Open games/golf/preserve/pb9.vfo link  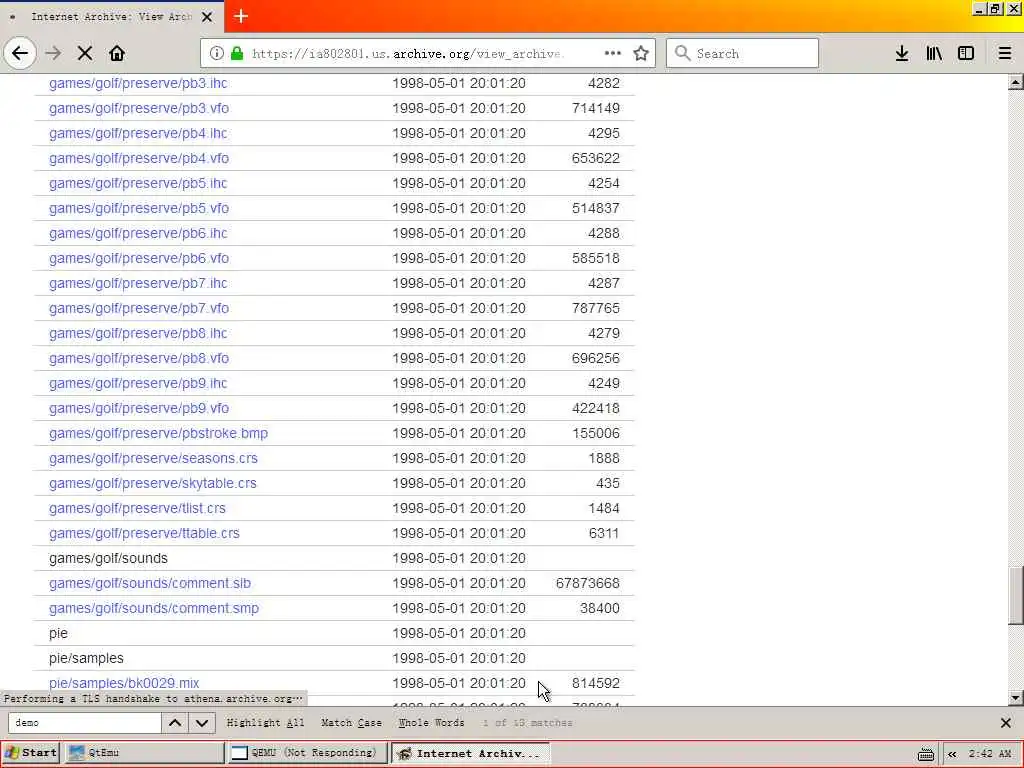tap(138, 408)
